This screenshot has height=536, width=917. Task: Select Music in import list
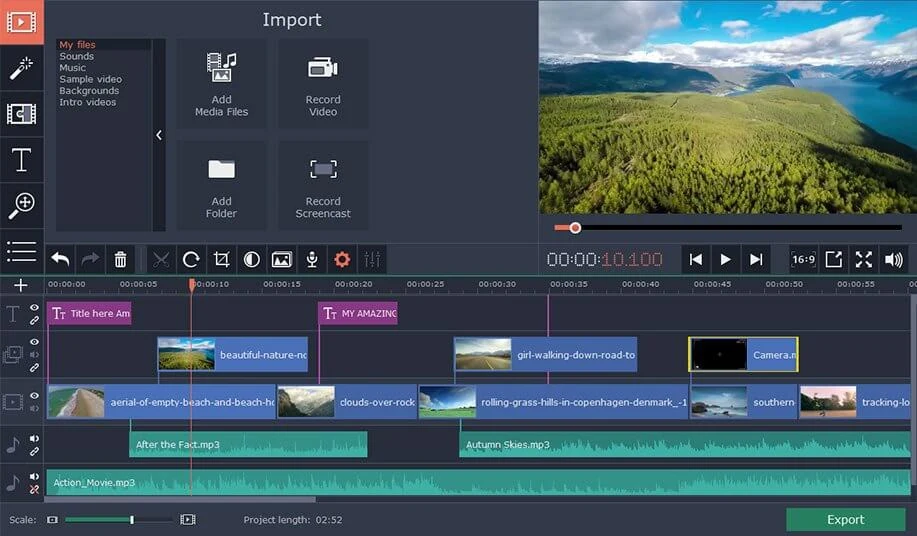[73, 68]
